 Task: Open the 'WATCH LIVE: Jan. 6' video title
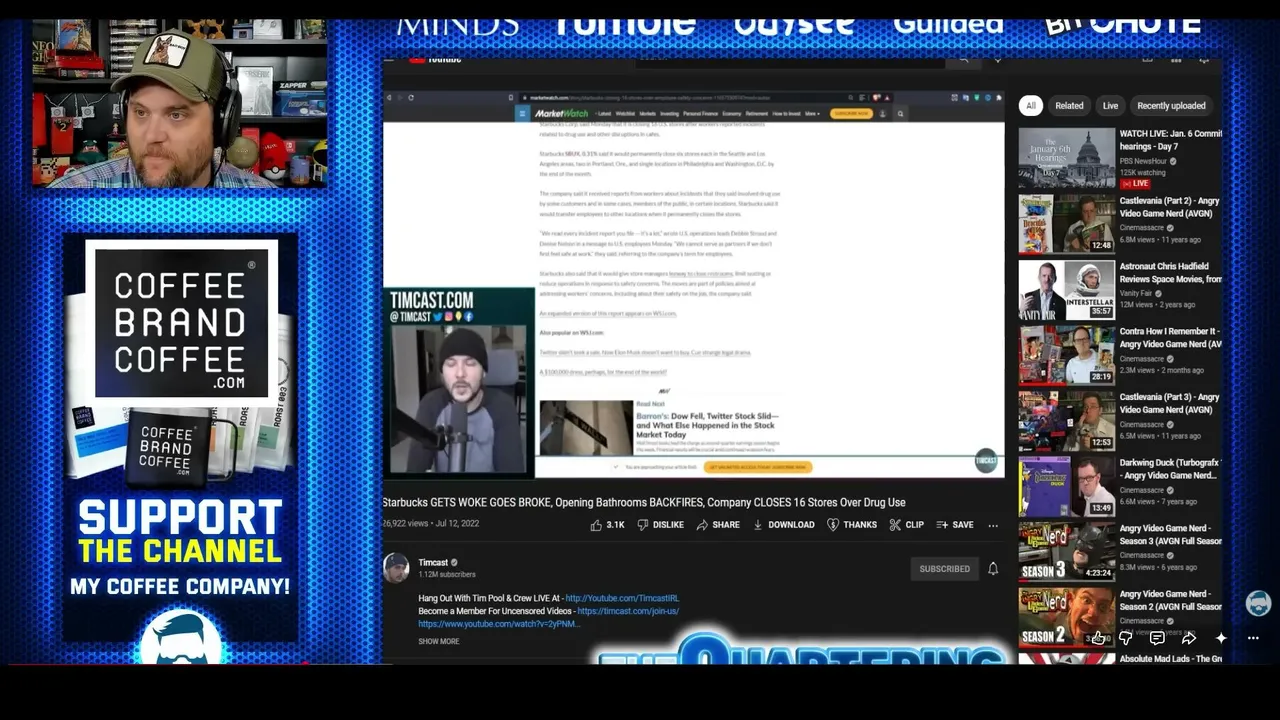(1171, 140)
